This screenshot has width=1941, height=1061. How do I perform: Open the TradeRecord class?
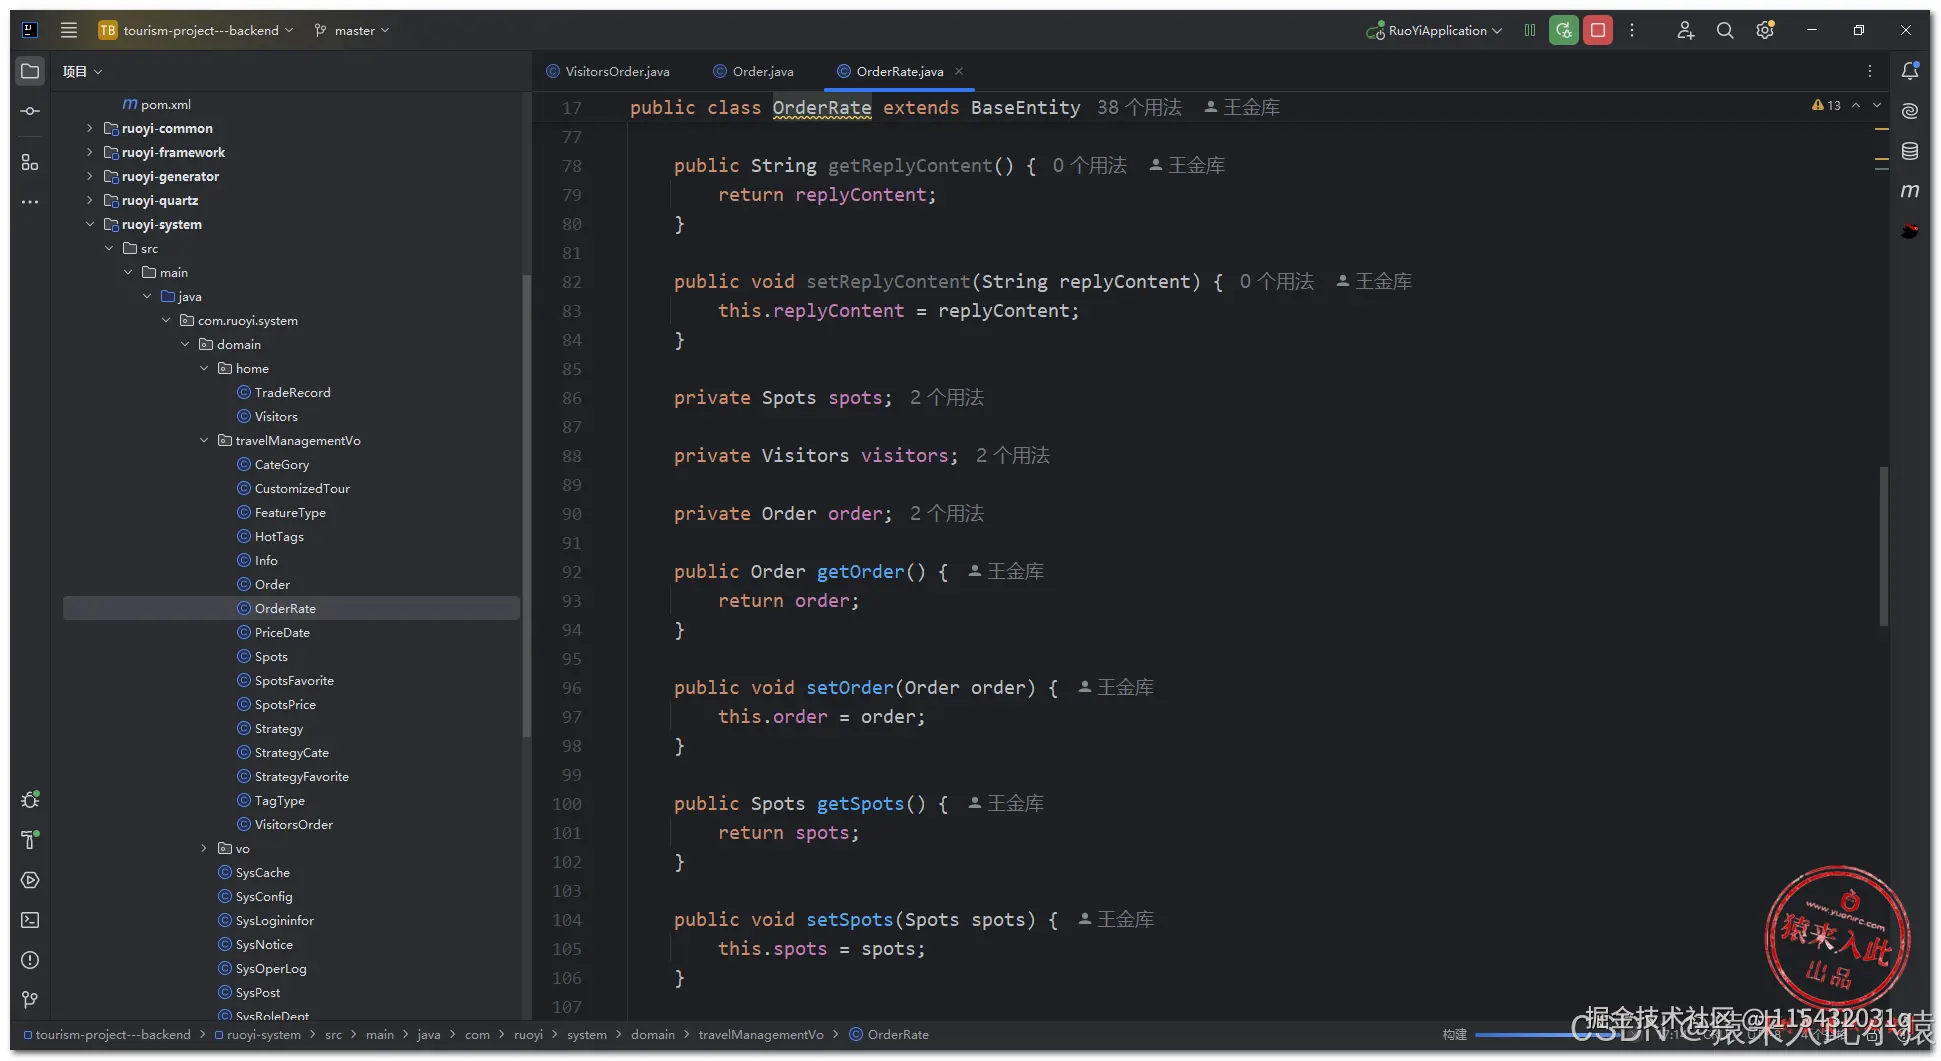point(283,392)
